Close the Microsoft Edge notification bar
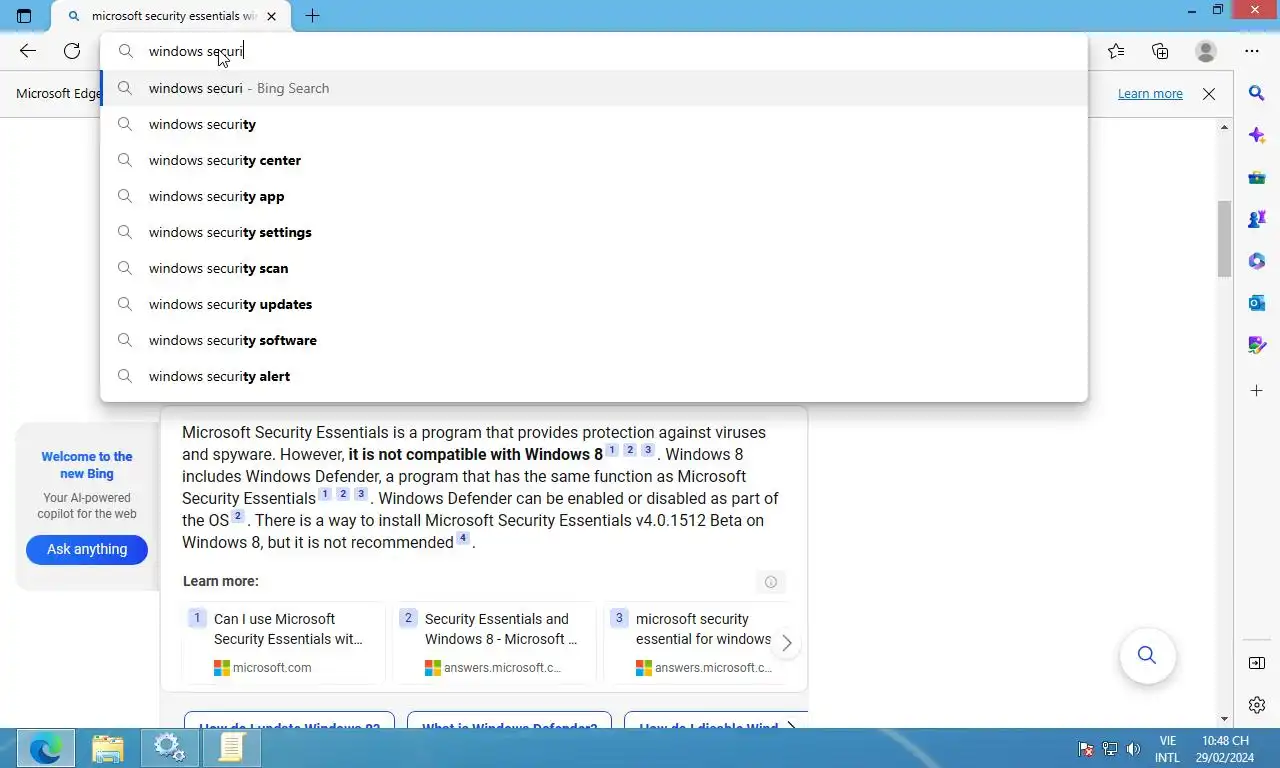Image resolution: width=1280 pixels, height=768 pixels. click(x=1209, y=94)
